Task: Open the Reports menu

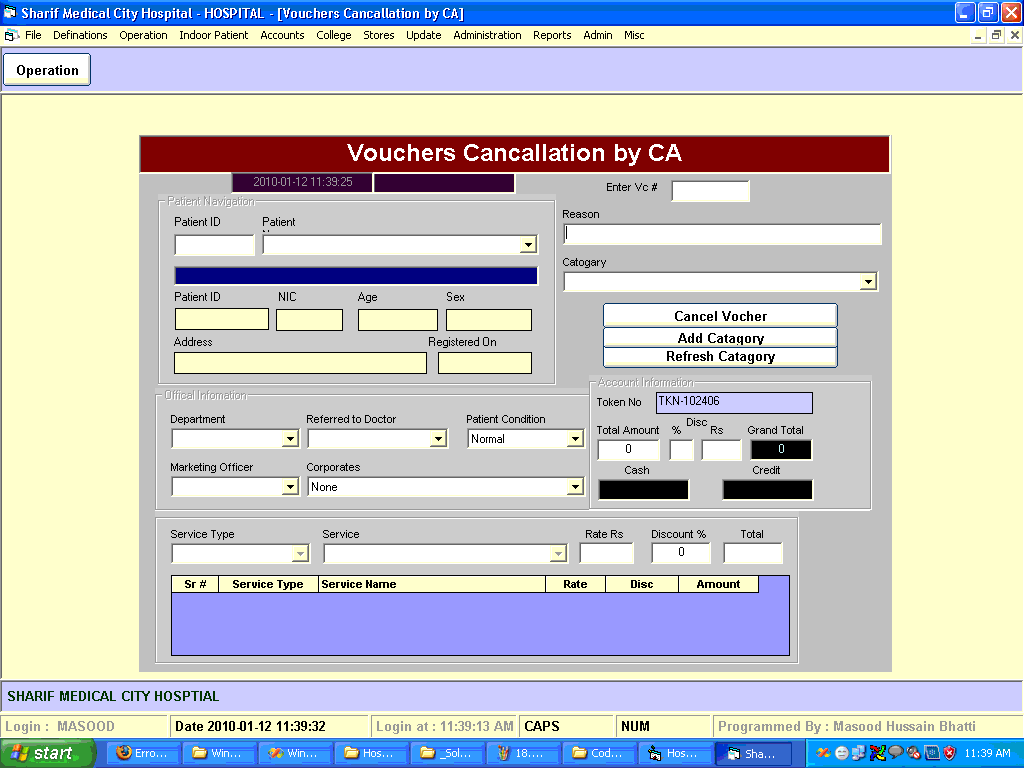Action: pos(552,35)
